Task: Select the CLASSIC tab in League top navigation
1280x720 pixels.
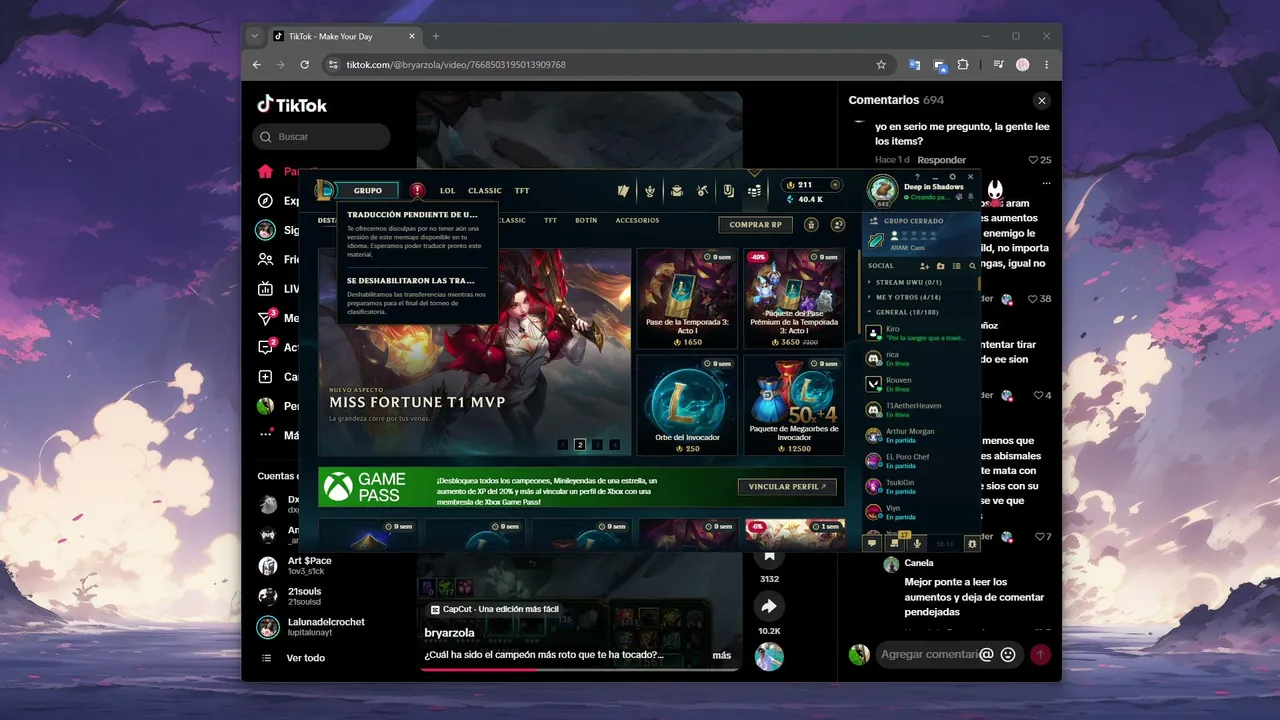Action: (485, 191)
